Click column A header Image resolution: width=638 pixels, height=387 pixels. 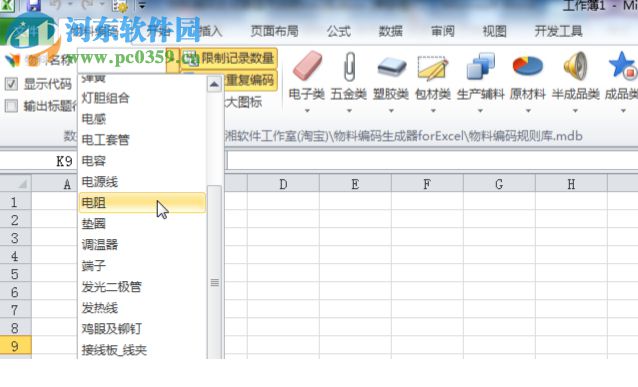pos(54,184)
